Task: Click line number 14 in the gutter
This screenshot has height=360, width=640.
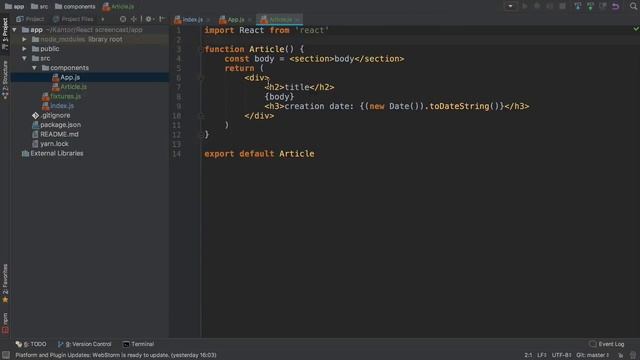Action: [x=177, y=154]
